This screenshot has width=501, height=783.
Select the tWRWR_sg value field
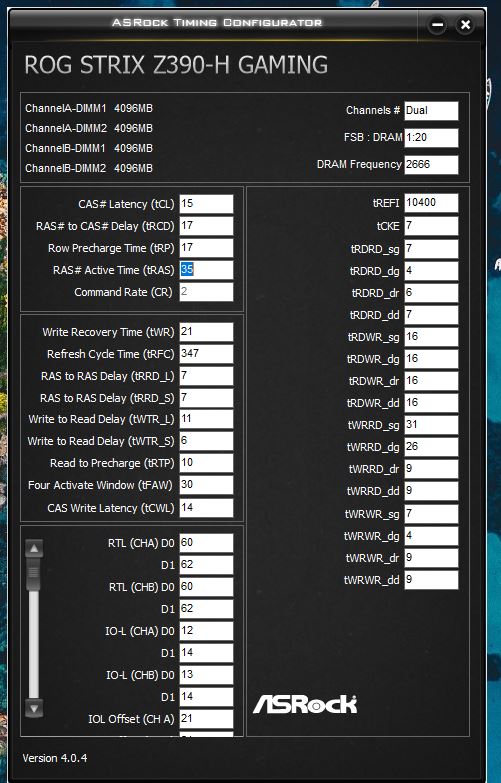click(431, 513)
